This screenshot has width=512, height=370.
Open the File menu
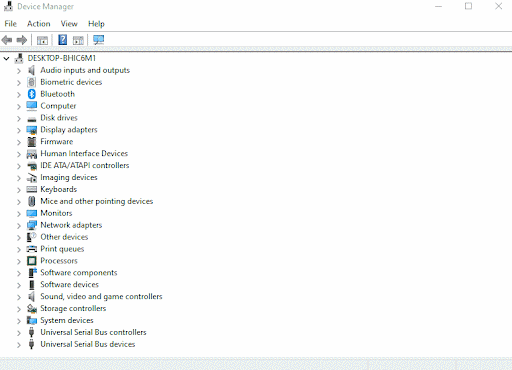[x=11, y=24]
